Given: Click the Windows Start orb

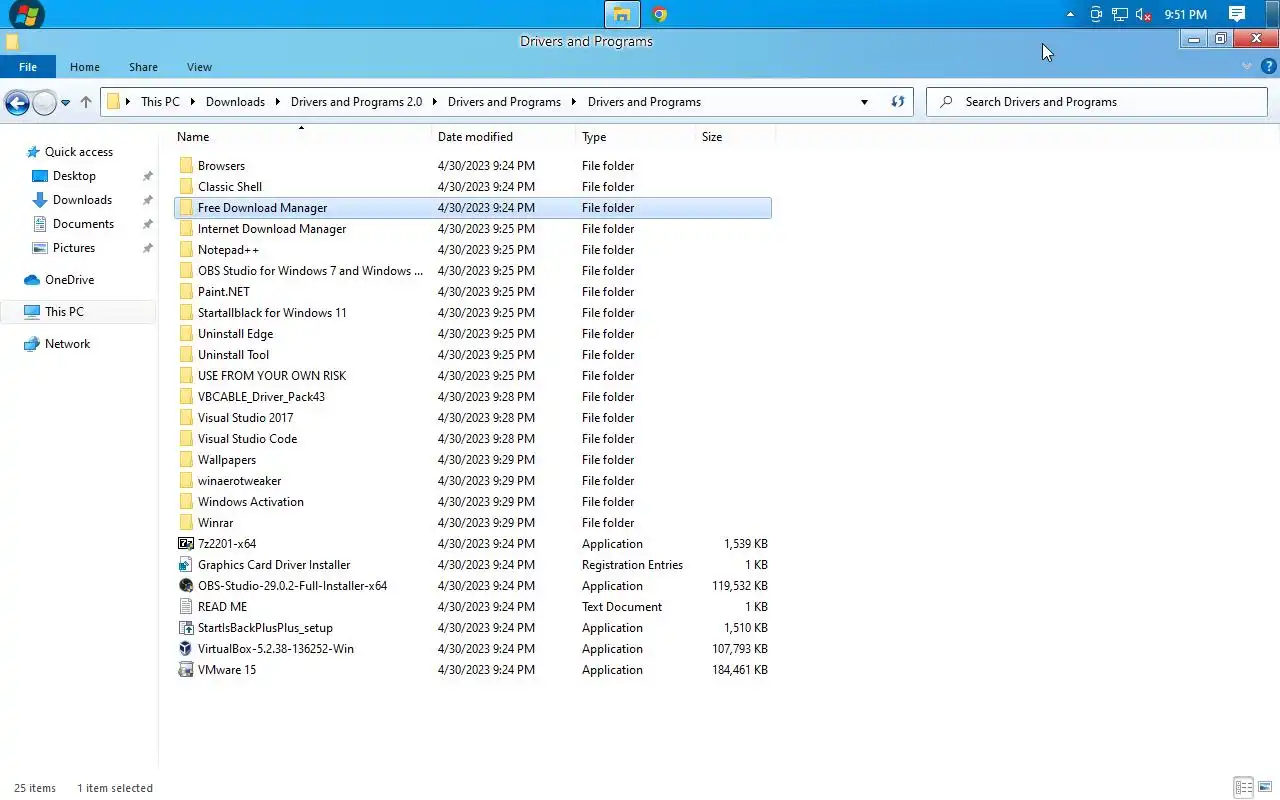Looking at the screenshot, I should tap(26, 14).
